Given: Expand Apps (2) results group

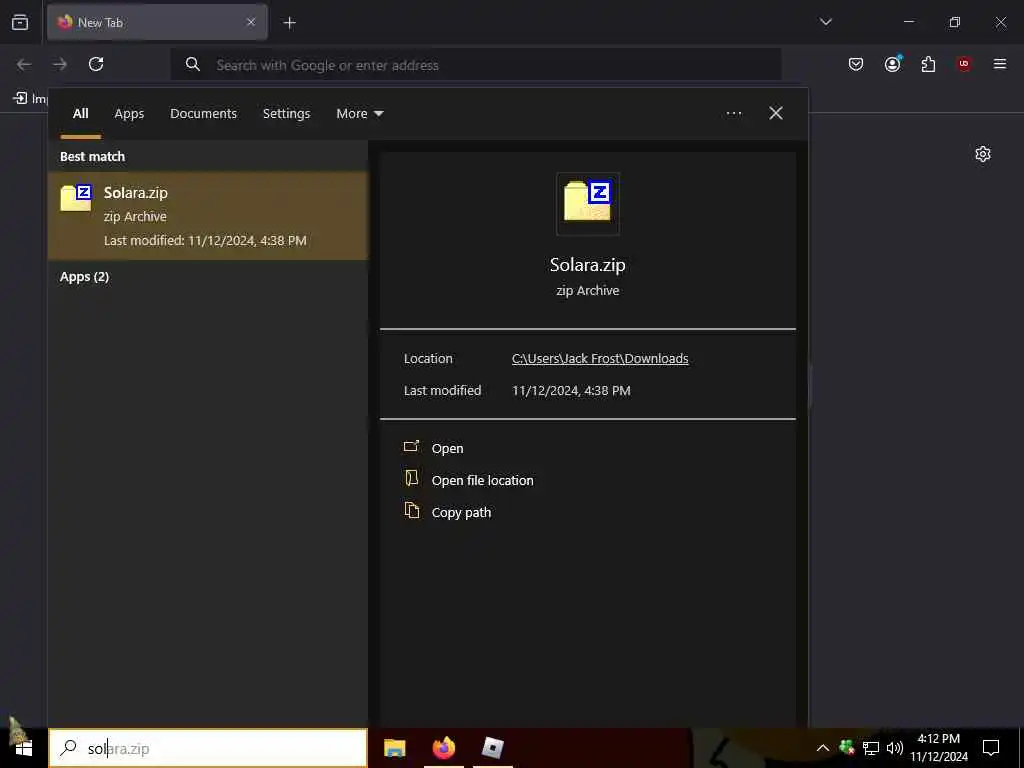Looking at the screenshot, I should [84, 277].
